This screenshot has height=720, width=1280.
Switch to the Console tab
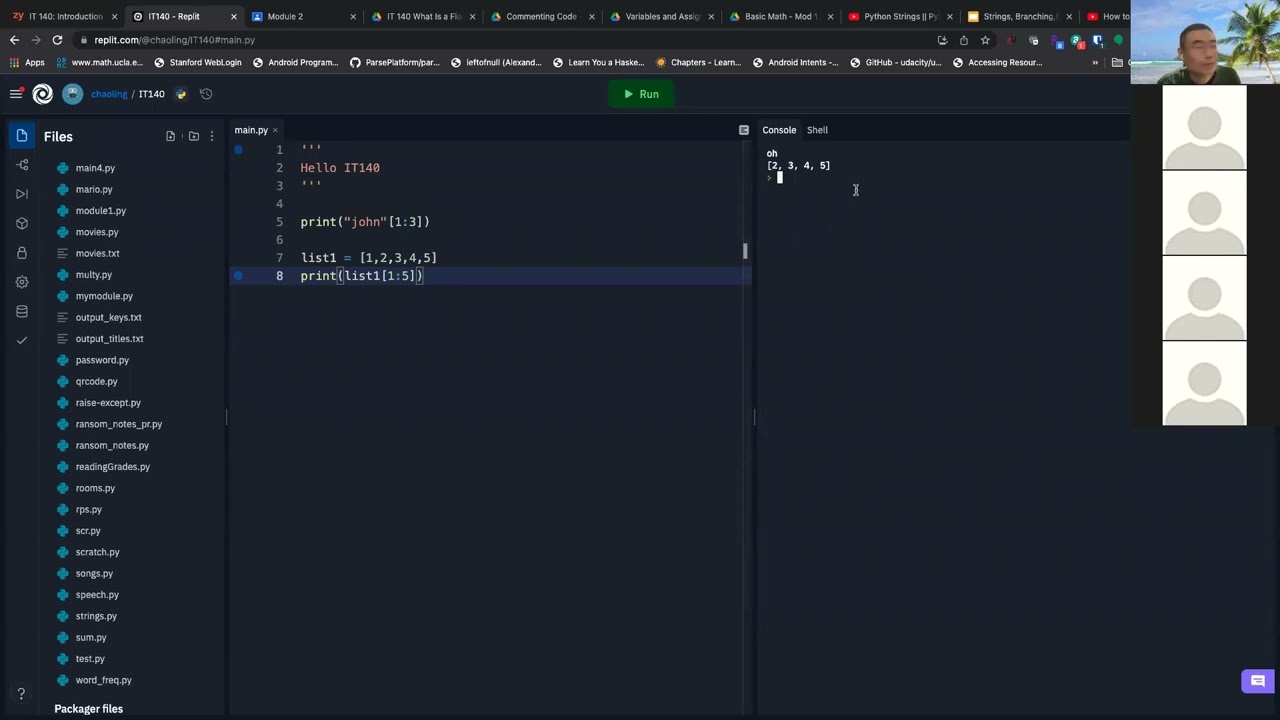pos(779,130)
